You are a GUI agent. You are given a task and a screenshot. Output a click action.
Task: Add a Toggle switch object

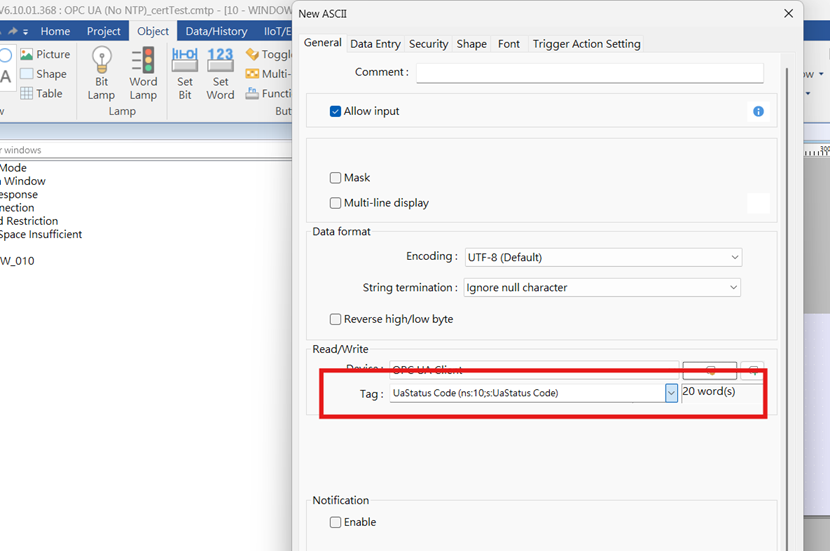[x=268, y=54]
